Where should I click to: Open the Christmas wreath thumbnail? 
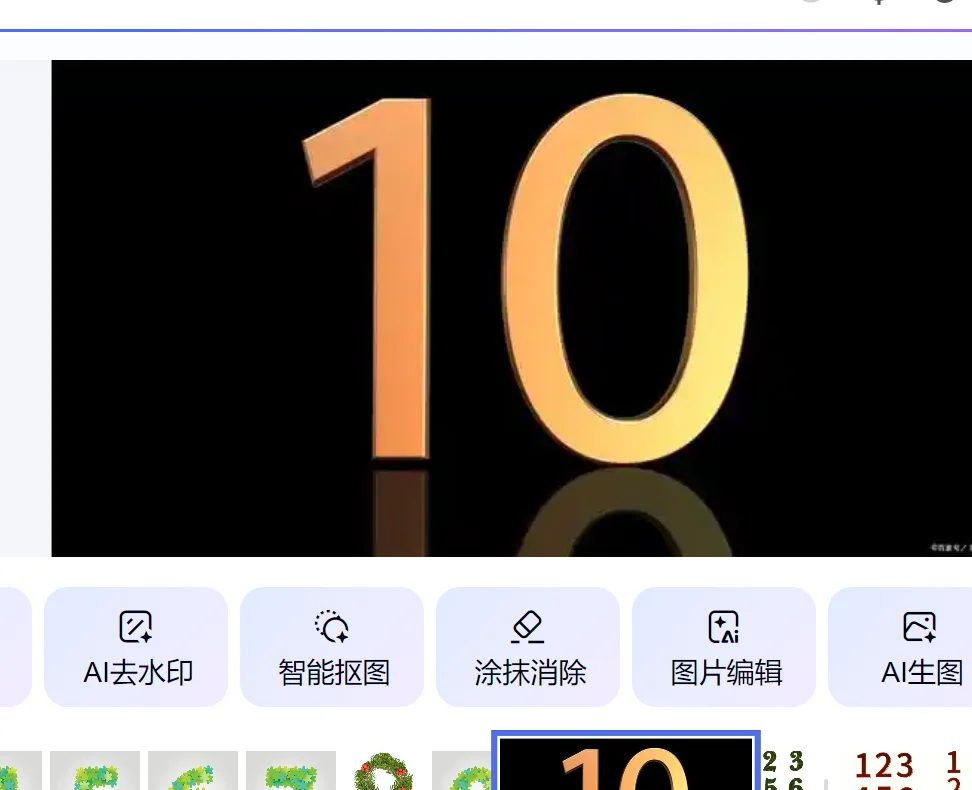pos(383,771)
